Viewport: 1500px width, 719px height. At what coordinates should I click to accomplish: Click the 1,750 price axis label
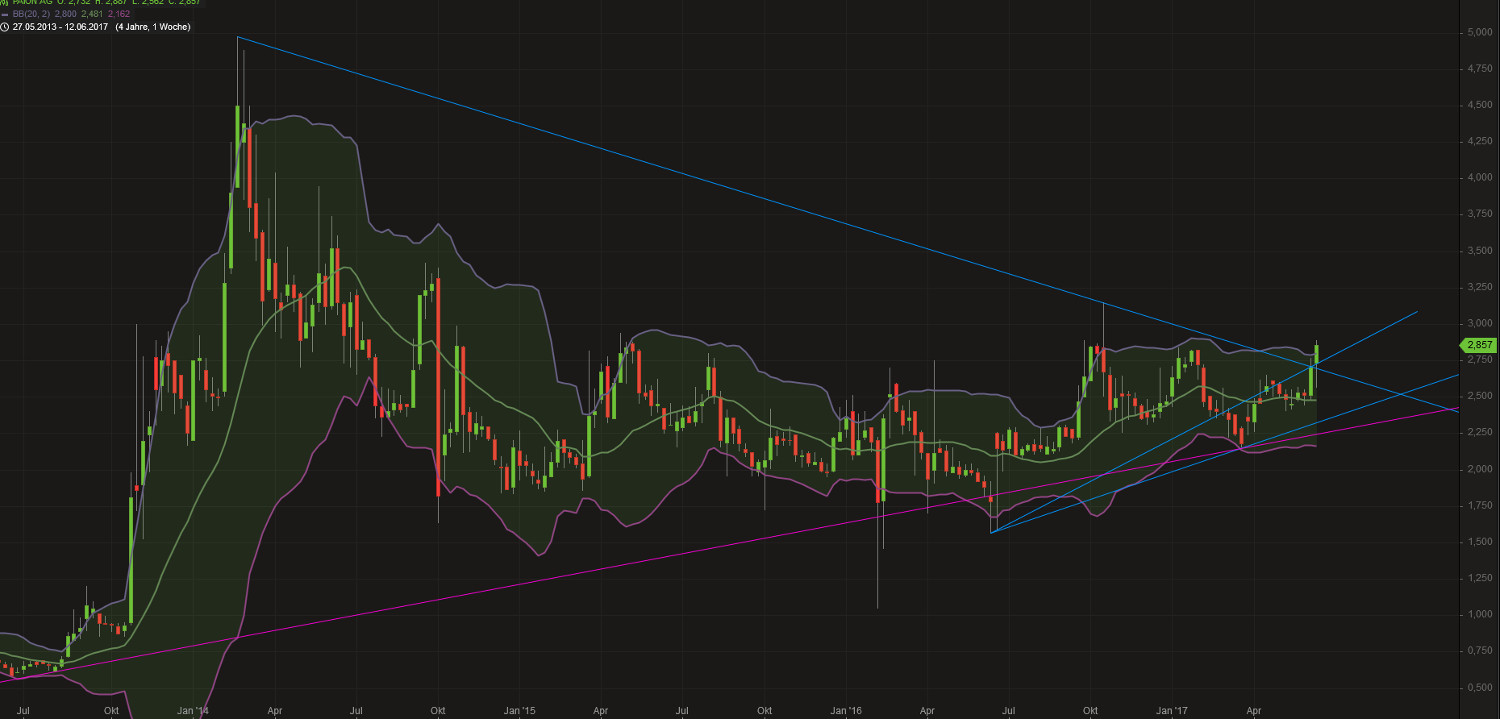click(1481, 505)
